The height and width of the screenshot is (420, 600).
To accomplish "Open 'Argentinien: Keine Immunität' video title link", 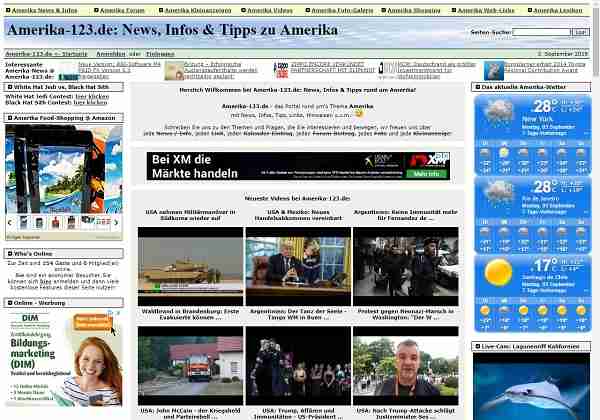I will click(406, 215).
